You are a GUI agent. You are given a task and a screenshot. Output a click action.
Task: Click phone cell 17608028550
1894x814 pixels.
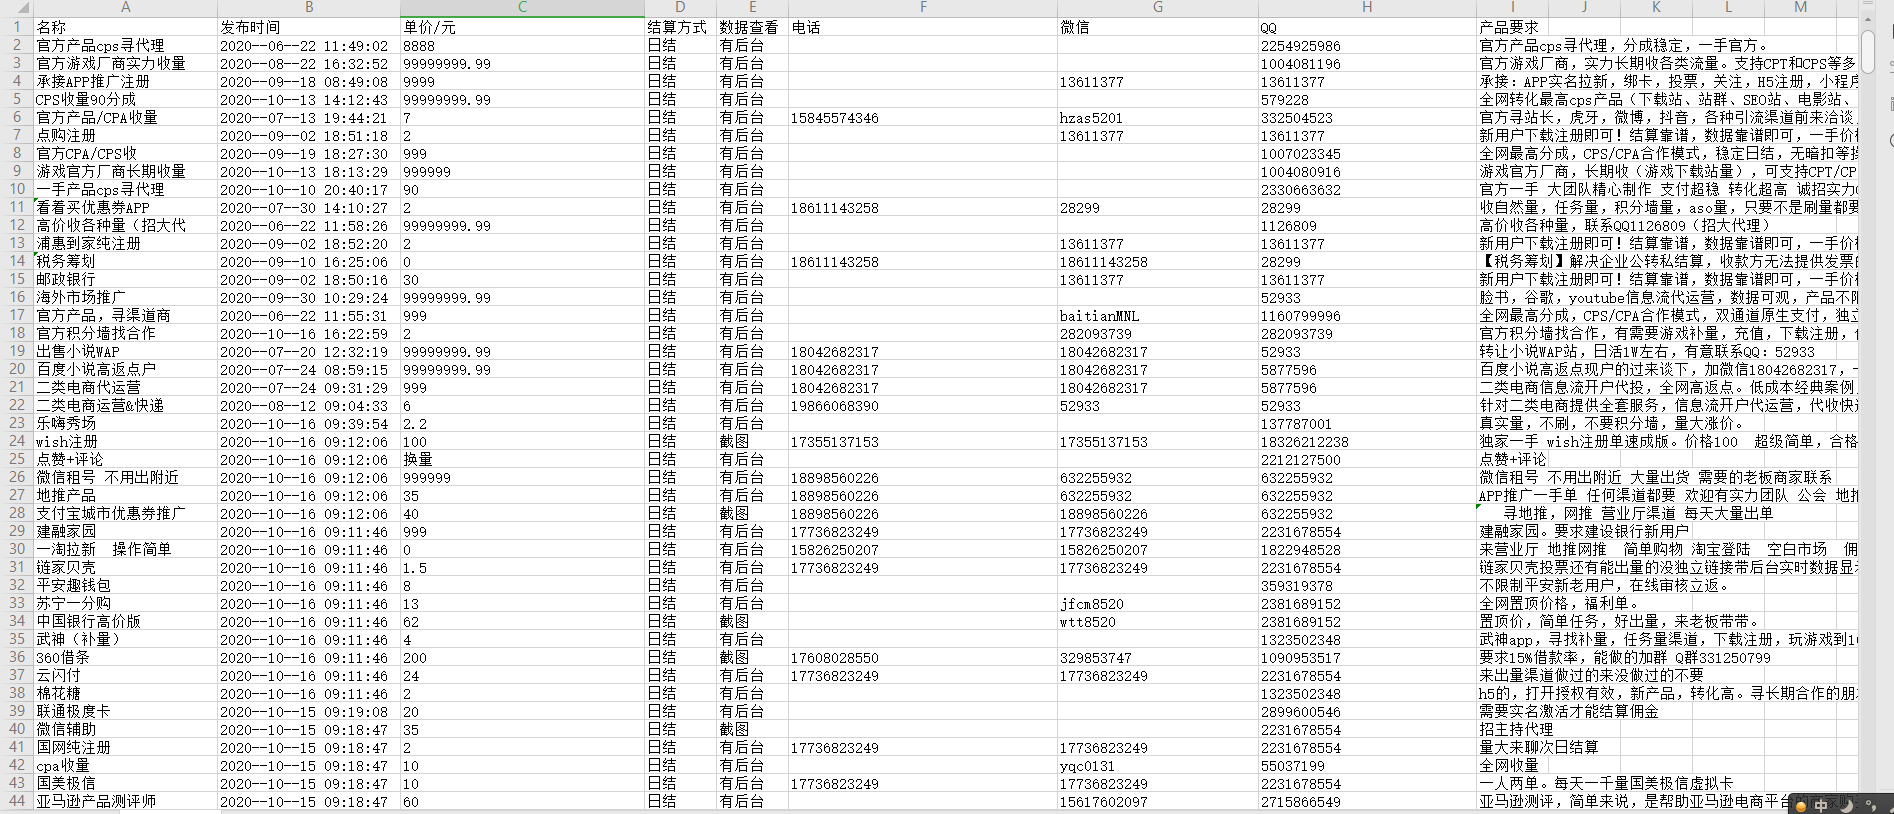[x=923, y=657]
